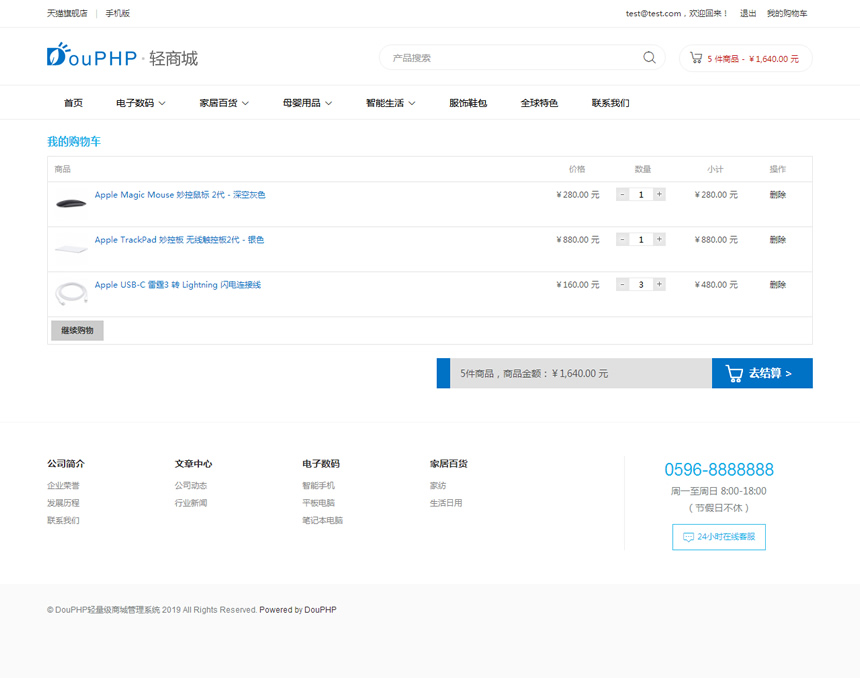The image size is (860, 678).
Task: Decrease quantity for Apple Magic Mouse
Action: [x=622, y=194]
